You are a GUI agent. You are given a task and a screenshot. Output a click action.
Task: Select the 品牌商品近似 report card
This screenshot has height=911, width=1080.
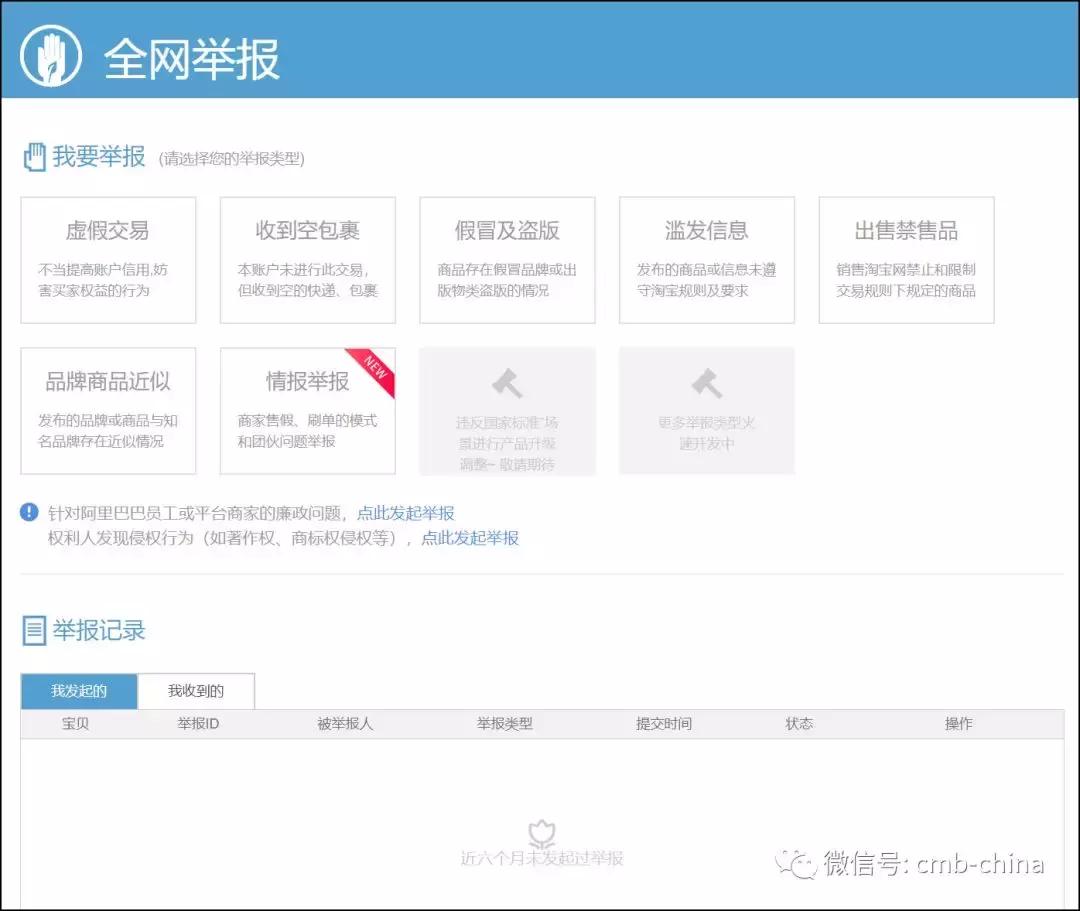pos(108,410)
